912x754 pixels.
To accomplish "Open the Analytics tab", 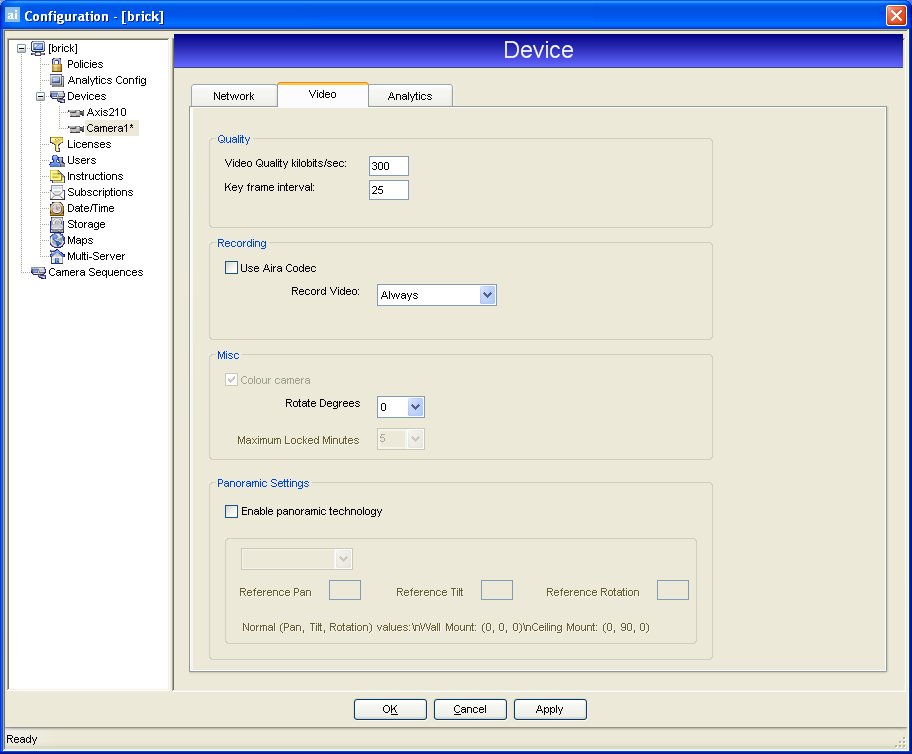I will [x=410, y=95].
